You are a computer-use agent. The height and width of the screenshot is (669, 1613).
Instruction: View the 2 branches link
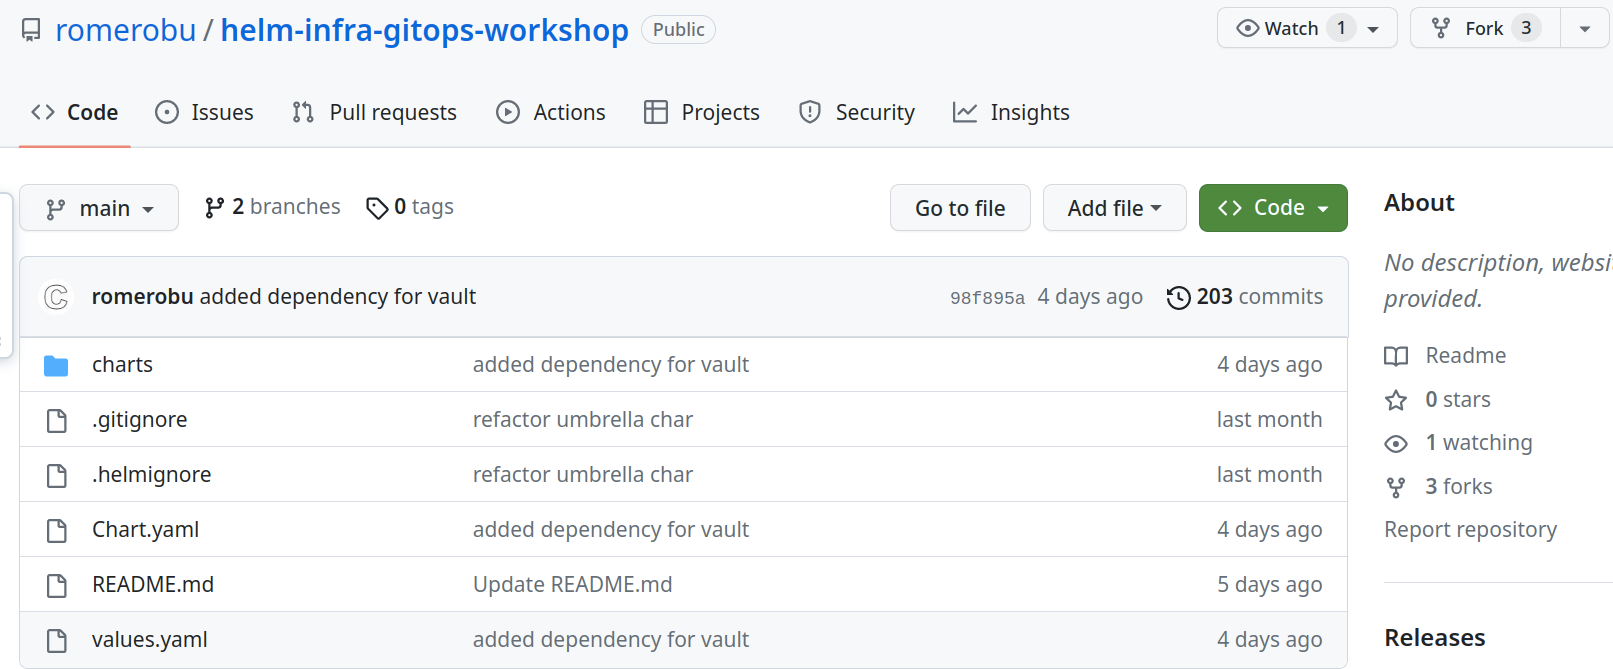pos(273,207)
